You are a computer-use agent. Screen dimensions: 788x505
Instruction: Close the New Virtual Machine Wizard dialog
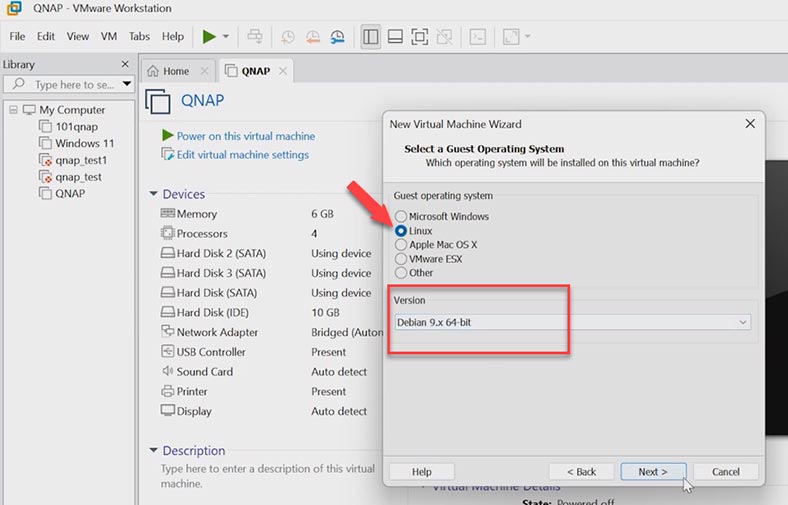pyautogui.click(x=750, y=124)
